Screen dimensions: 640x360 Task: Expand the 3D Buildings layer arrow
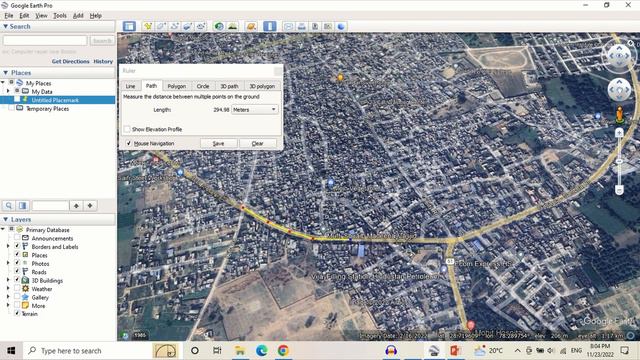click(x=9, y=280)
